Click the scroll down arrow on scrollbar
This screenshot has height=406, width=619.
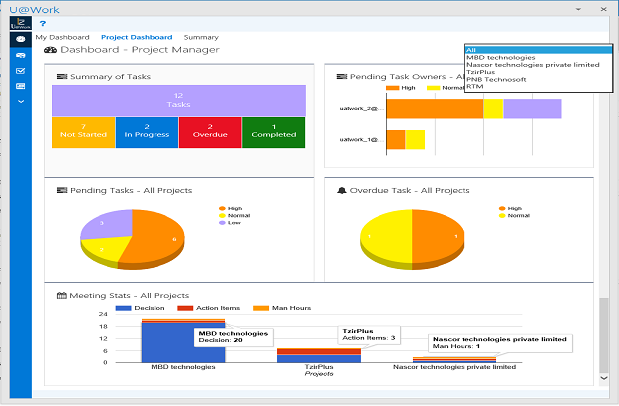[602, 379]
